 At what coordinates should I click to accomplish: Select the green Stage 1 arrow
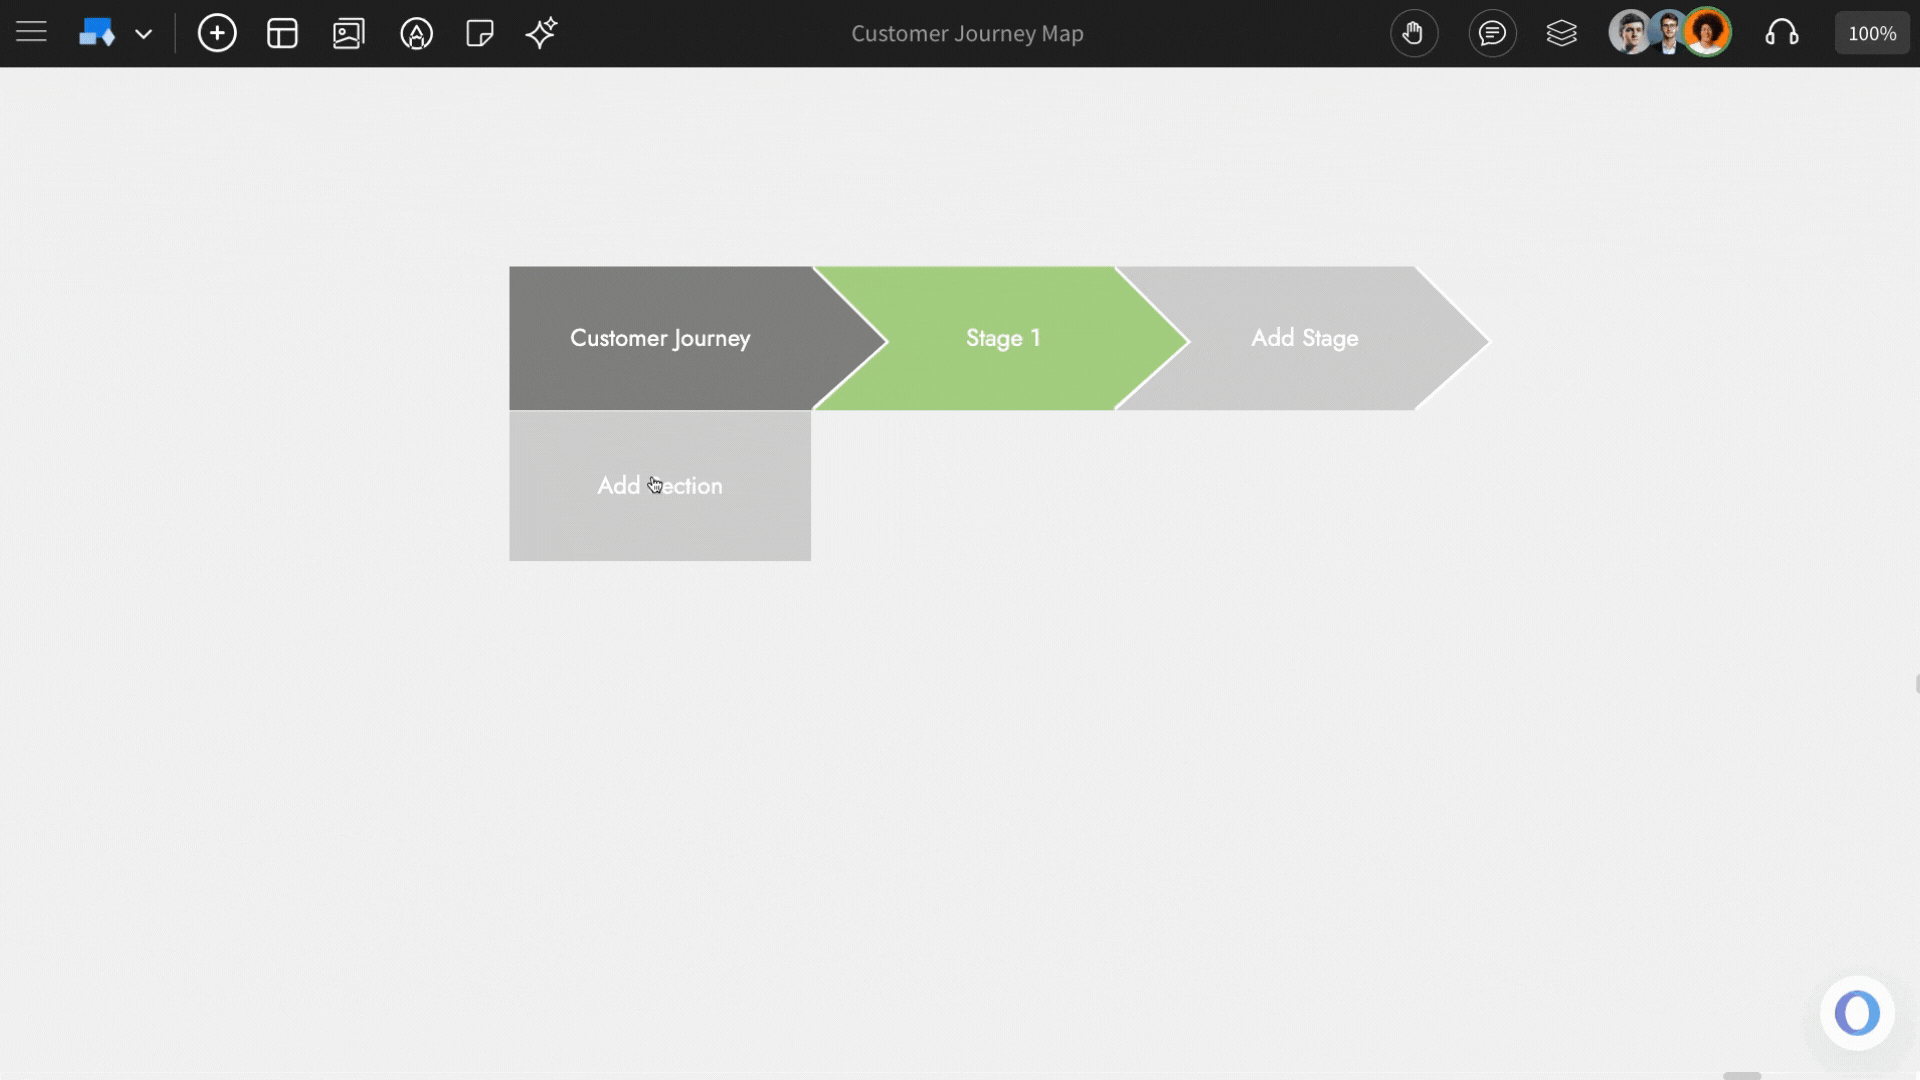click(x=1002, y=338)
